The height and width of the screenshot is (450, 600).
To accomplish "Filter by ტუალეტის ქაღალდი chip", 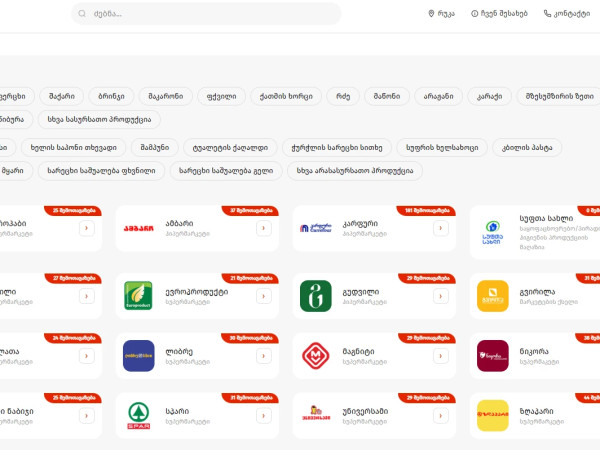I will click(x=230, y=147).
